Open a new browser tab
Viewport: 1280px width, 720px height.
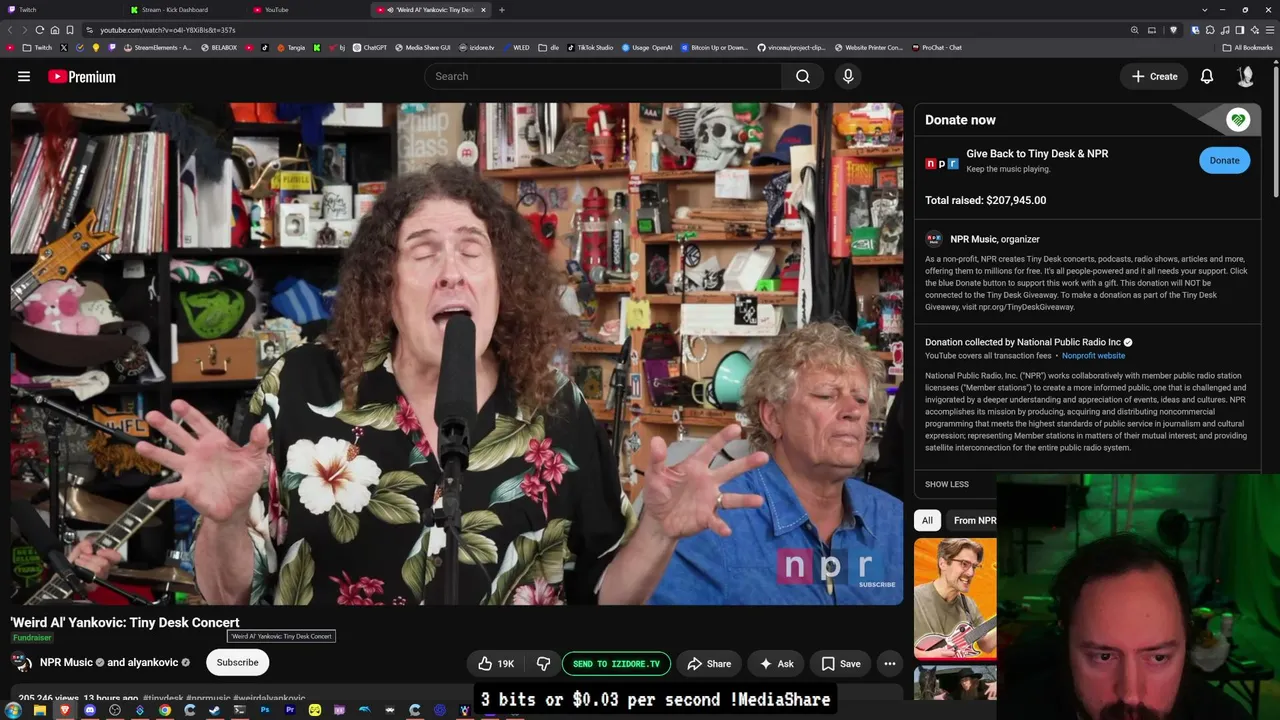coord(502,10)
